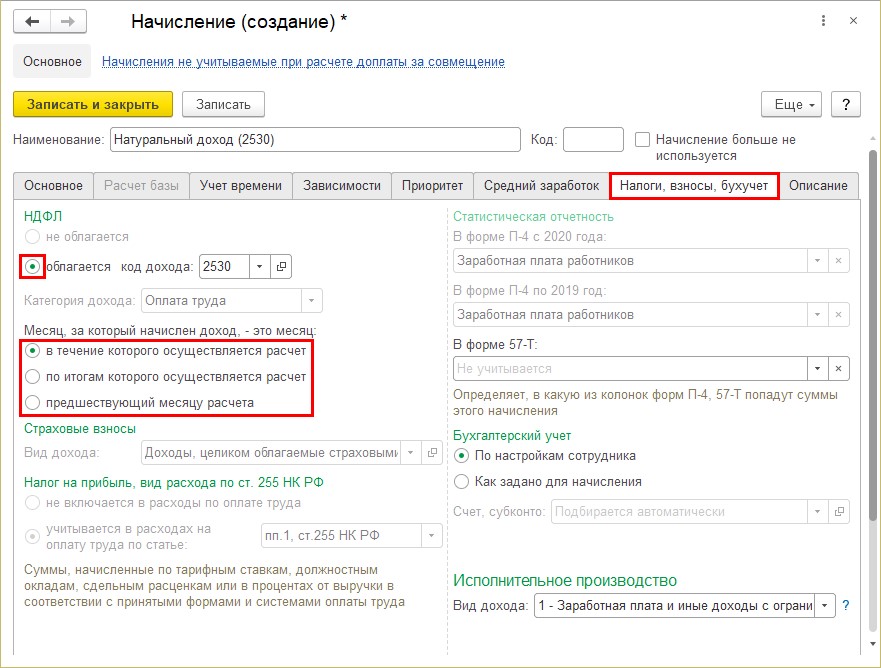Expand the пп.1, ст.255 НК РФ dropdown
Image resolution: width=881 pixels, height=668 pixels.
tap(432, 535)
